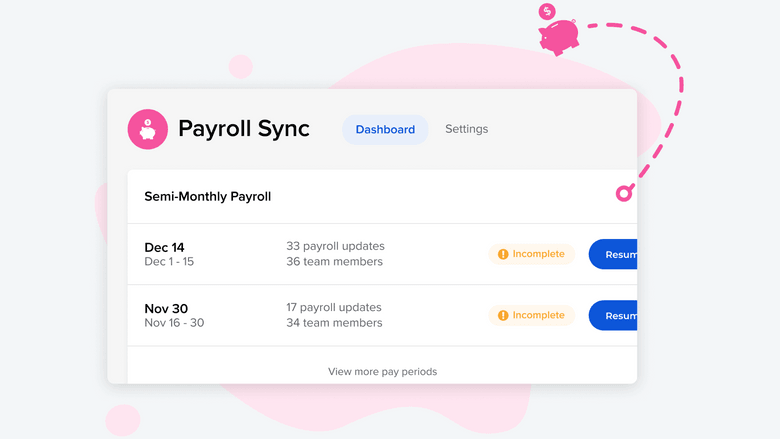780x439 pixels.
Task: Click the Payroll Sync piggy bank logo
Action: pos(147,129)
